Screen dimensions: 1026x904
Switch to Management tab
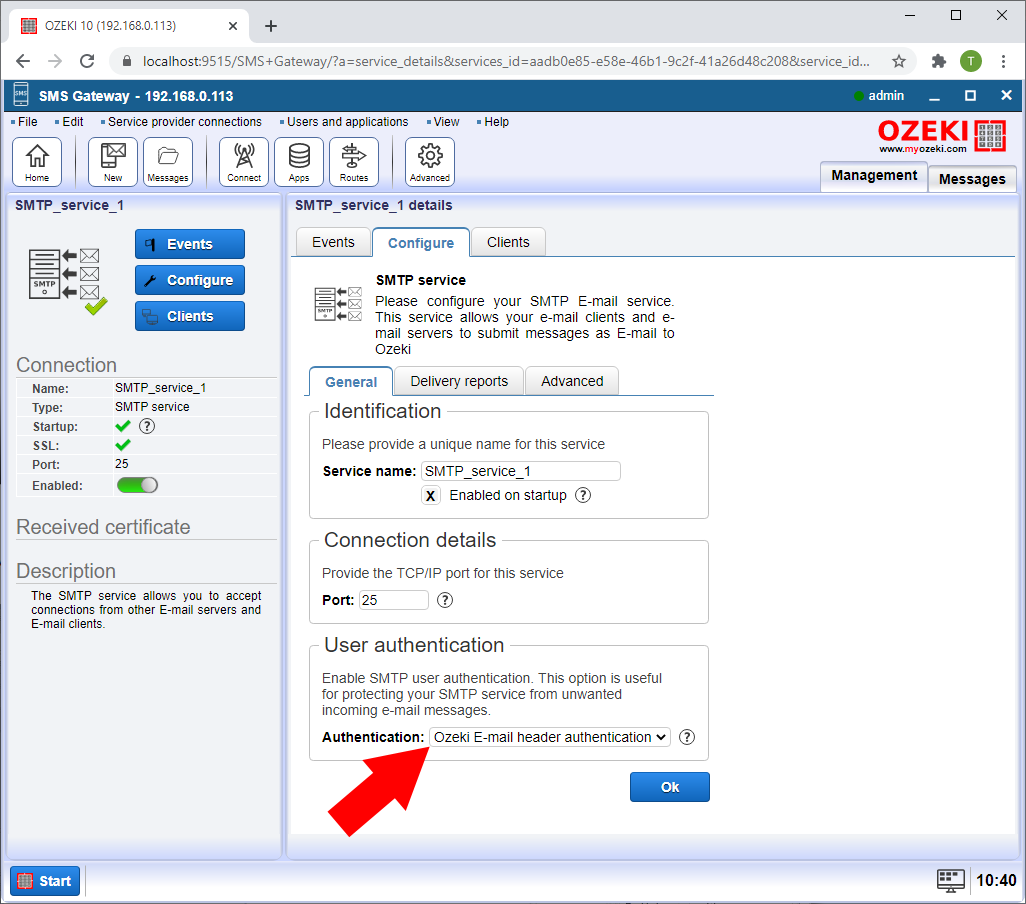tap(874, 175)
